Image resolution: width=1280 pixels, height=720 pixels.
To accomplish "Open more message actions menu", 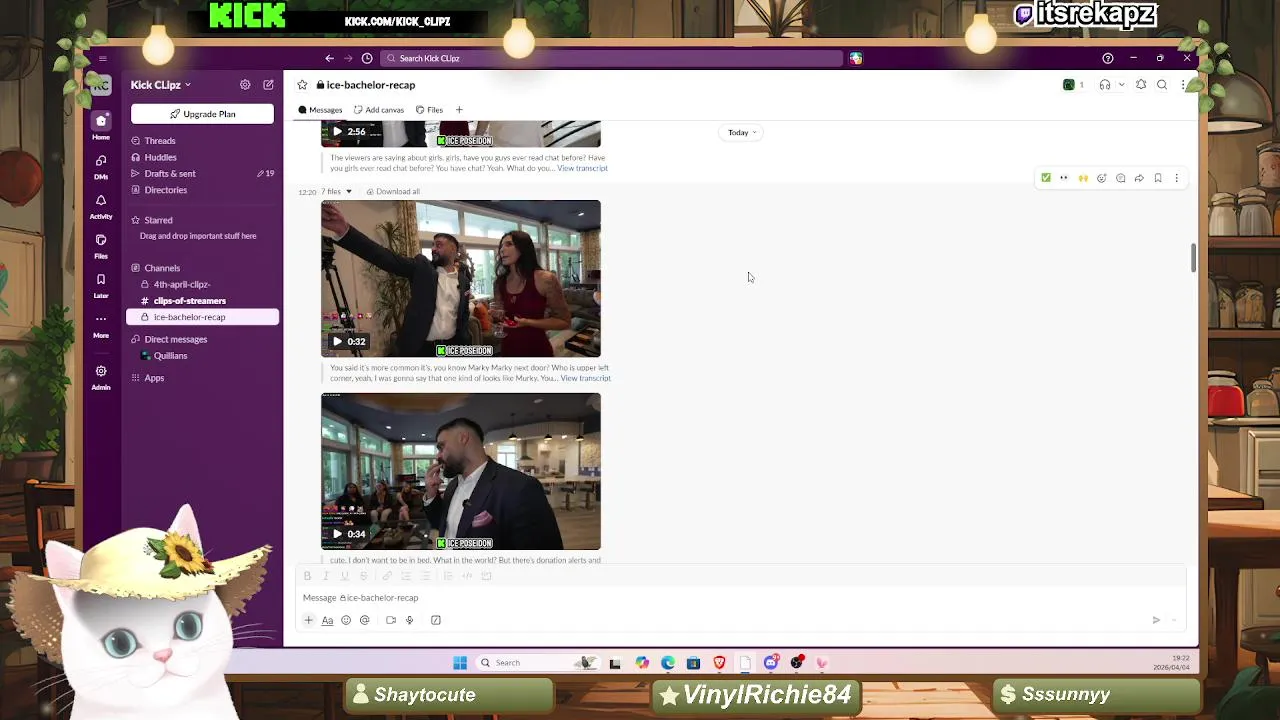I will tap(1176, 178).
